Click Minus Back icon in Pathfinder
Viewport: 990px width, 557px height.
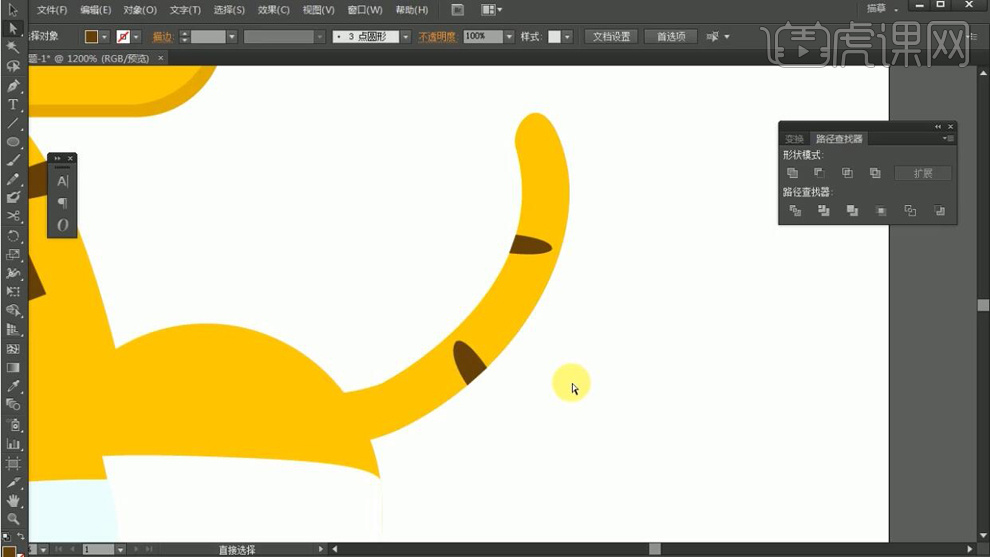point(939,210)
